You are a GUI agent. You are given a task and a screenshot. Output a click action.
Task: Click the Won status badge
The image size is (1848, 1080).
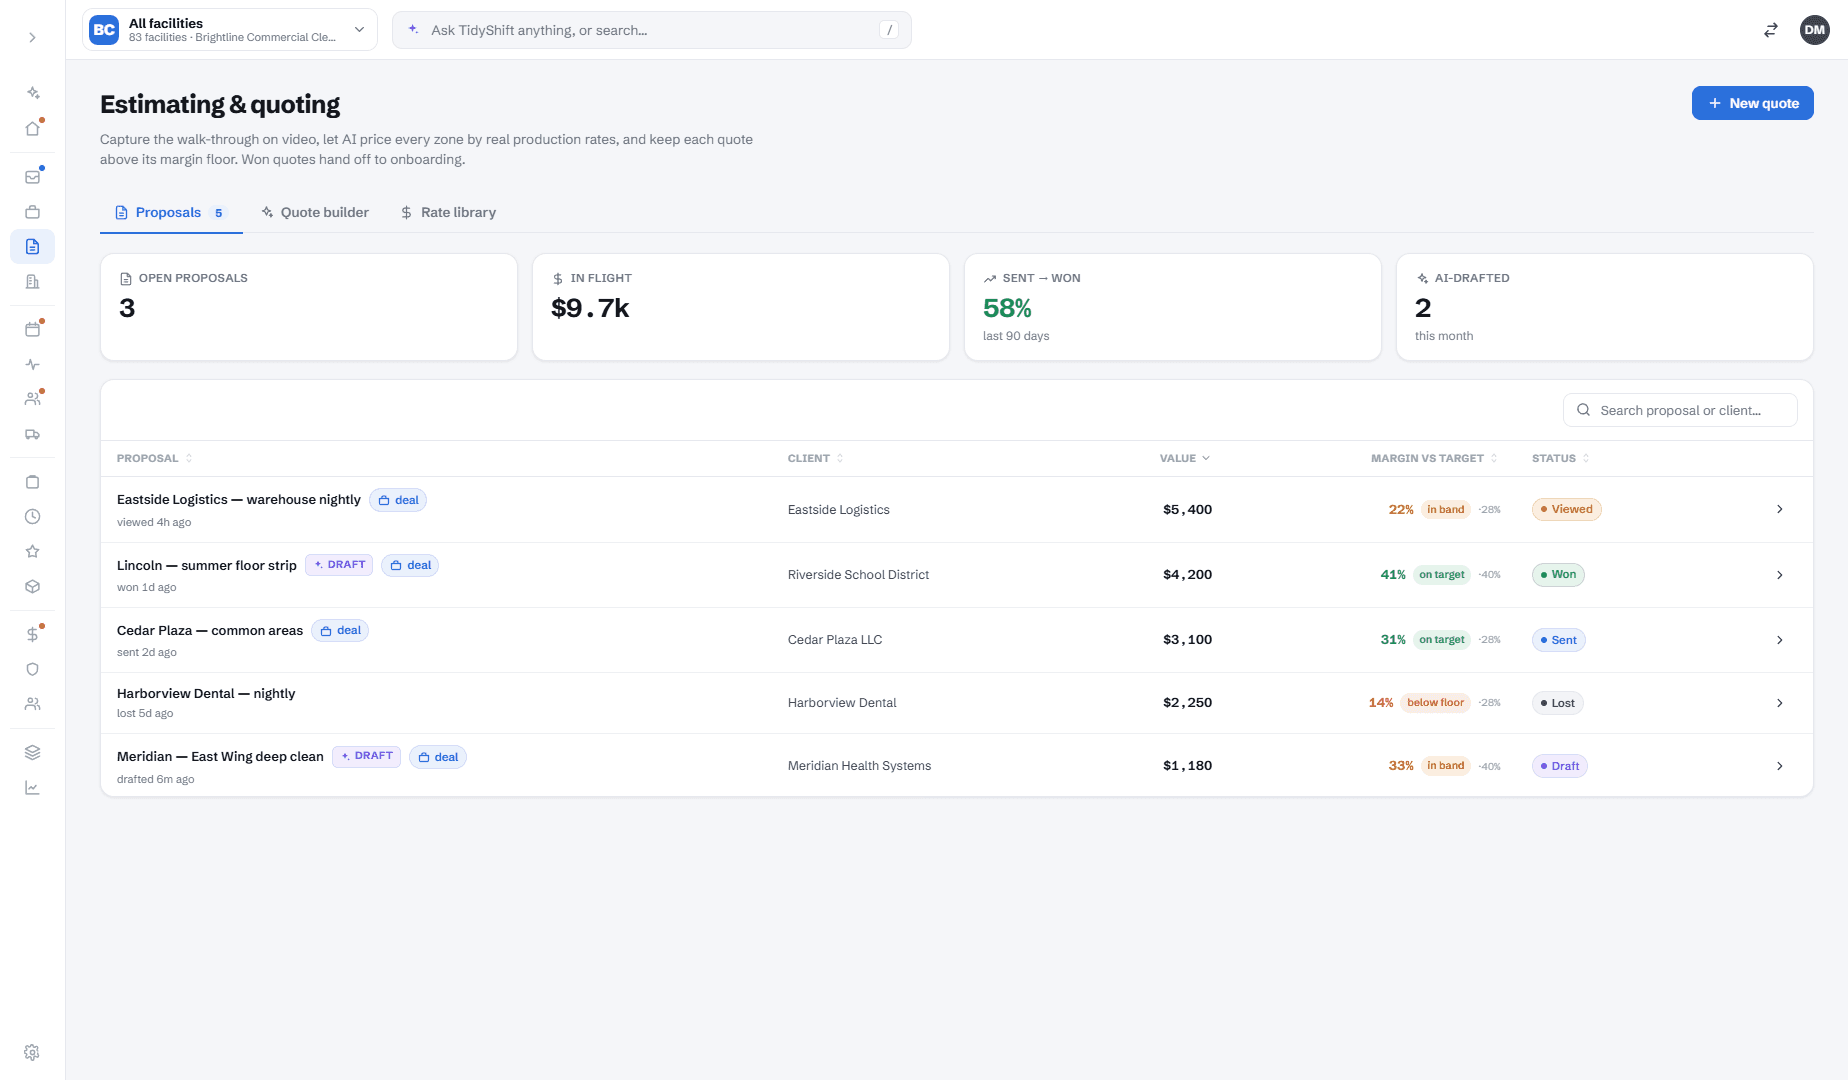[x=1558, y=574]
